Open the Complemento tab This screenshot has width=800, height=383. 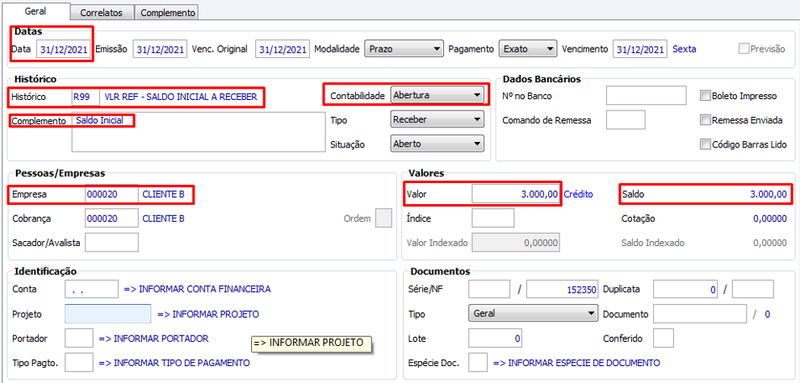click(167, 12)
